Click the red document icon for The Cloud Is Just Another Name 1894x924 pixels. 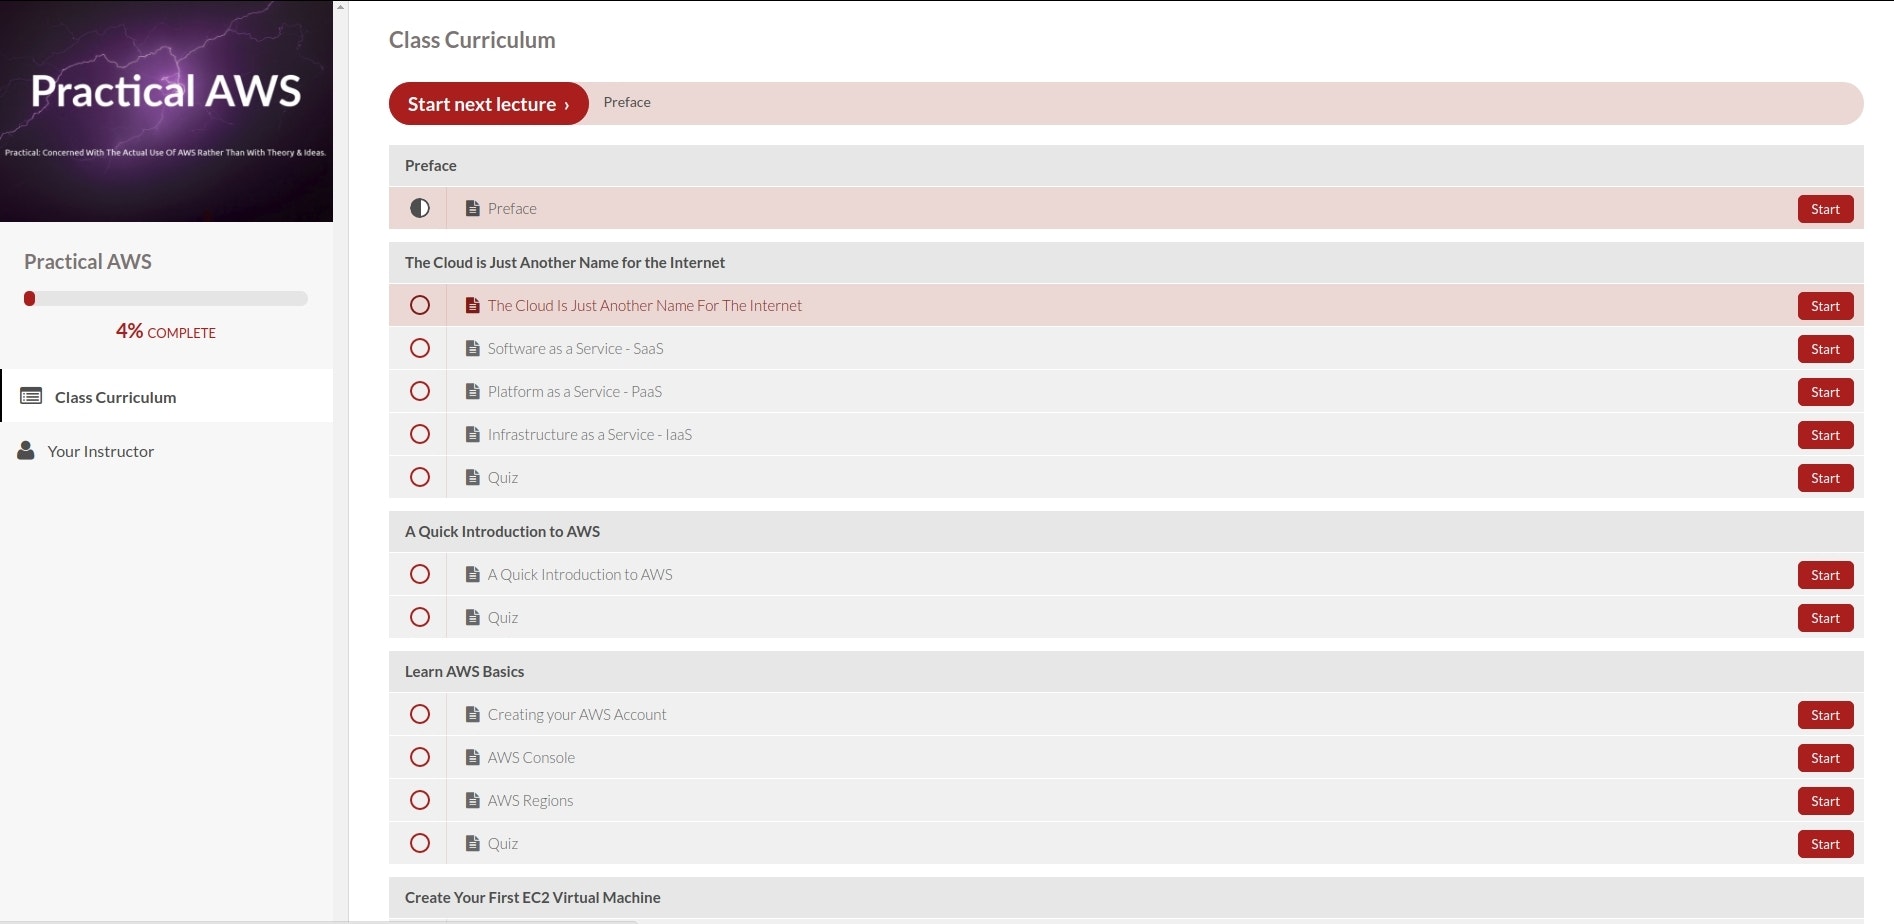[473, 305]
